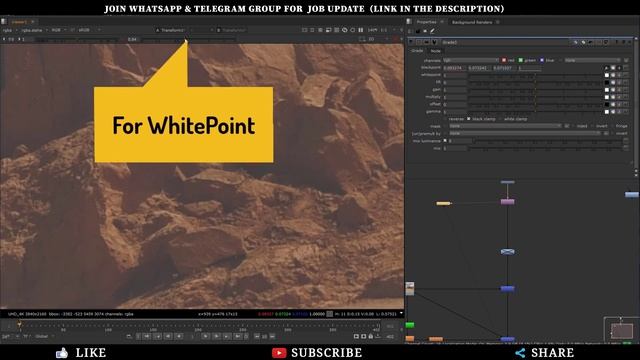
Task: Enable the mask inject checkbox
Action: click(x=573, y=126)
